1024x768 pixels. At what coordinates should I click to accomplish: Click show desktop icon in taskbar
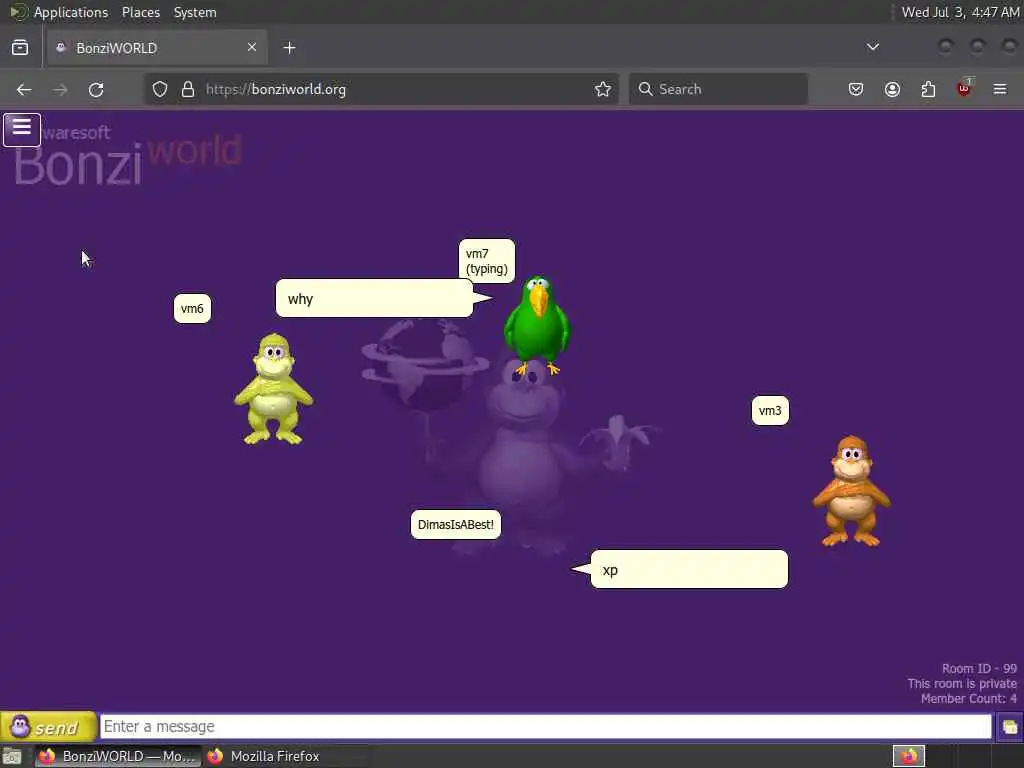coord(12,757)
